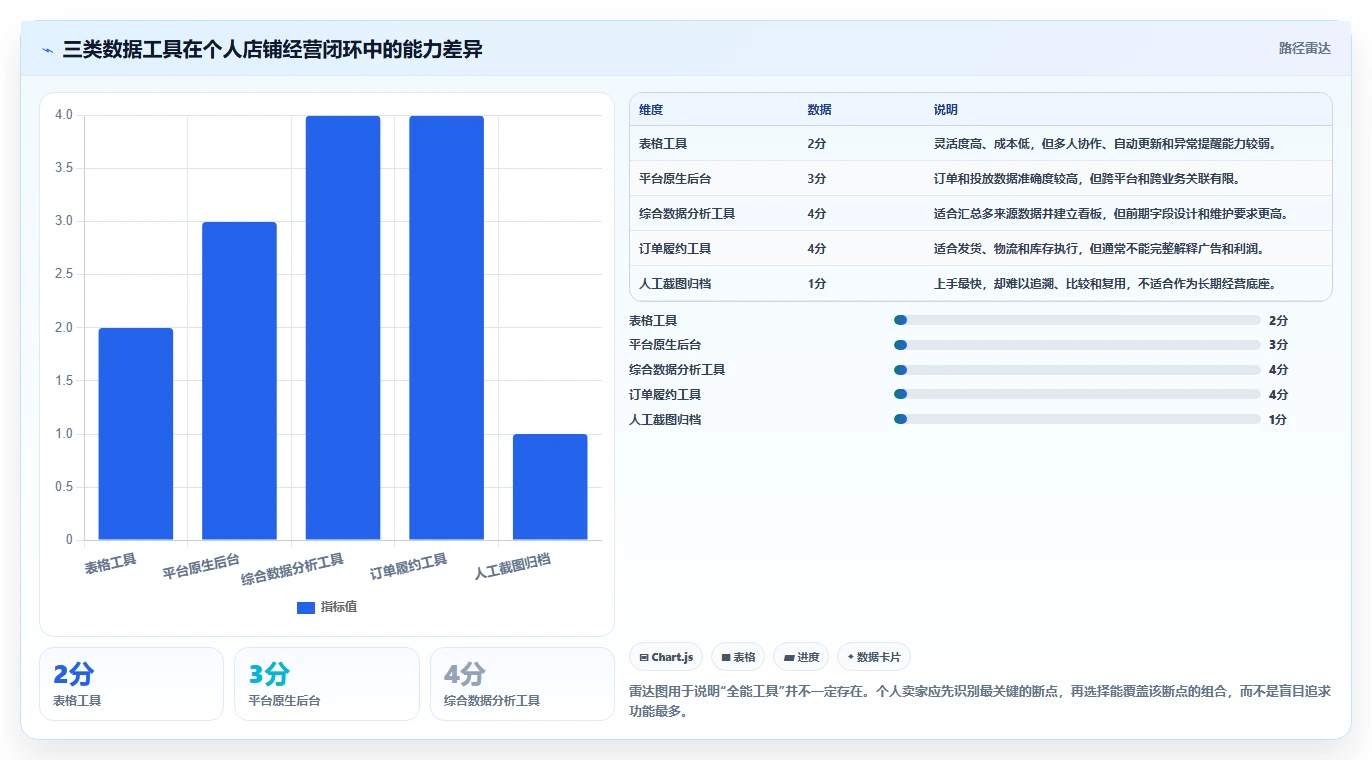Click the 路径雷达 label in the header
Screen dimensions: 1372x760
pyautogui.click(x=1304, y=48)
